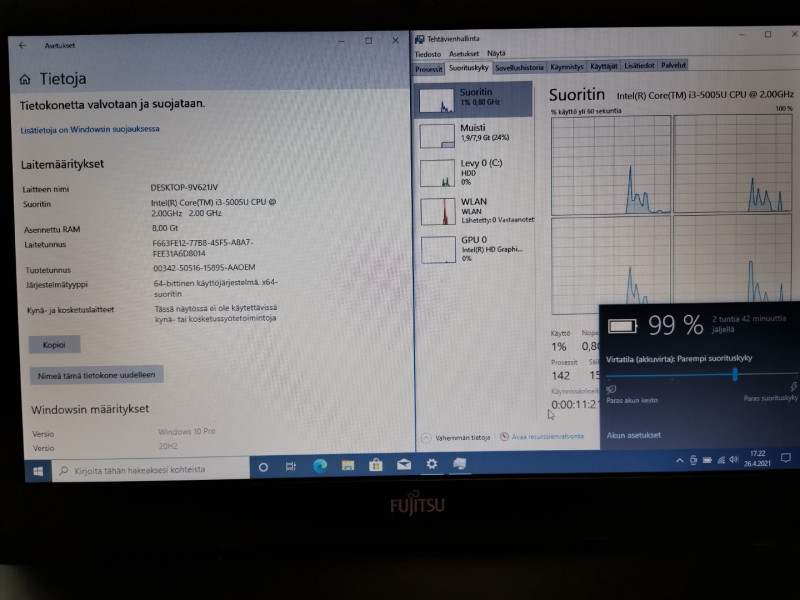Select Levy 0 (C:) performance item
The width and height of the screenshot is (800, 600).
(475, 172)
